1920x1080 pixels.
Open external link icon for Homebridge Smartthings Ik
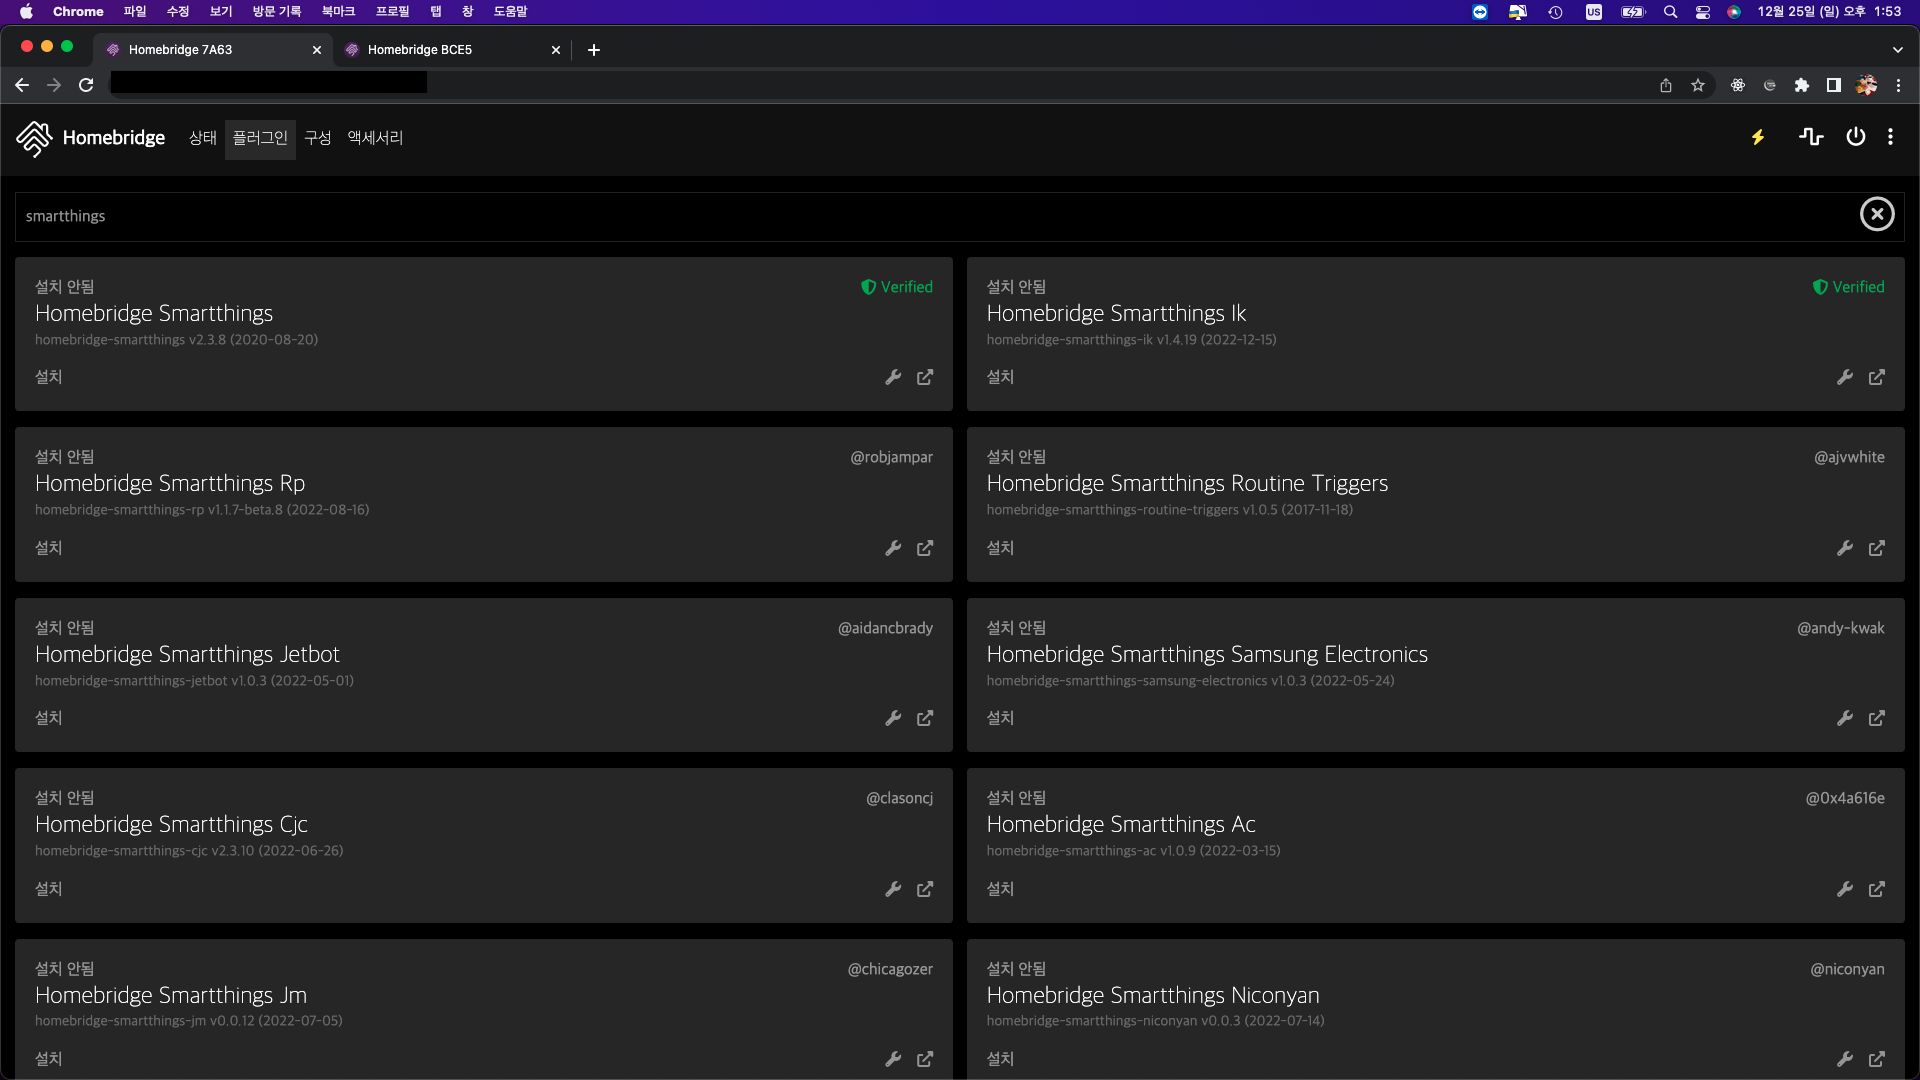point(1876,377)
